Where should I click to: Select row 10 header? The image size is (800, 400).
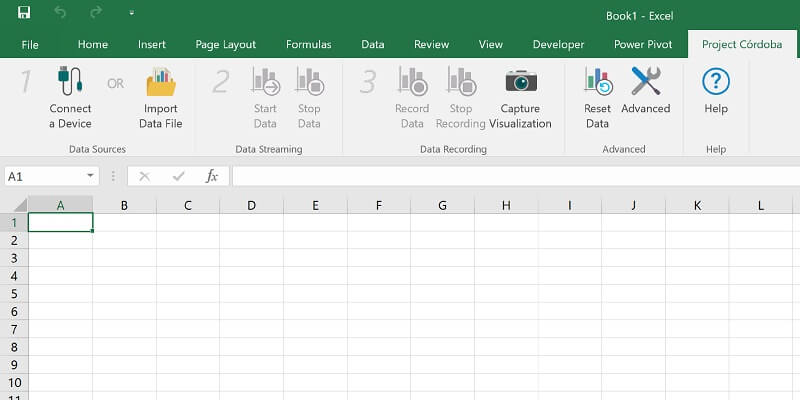(x=14, y=383)
